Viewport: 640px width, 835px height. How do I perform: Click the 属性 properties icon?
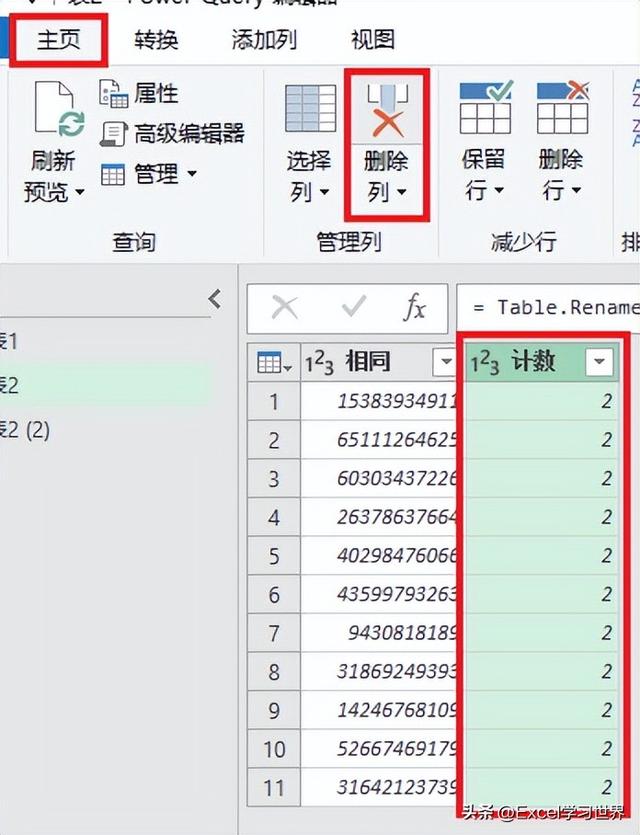[113, 94]
